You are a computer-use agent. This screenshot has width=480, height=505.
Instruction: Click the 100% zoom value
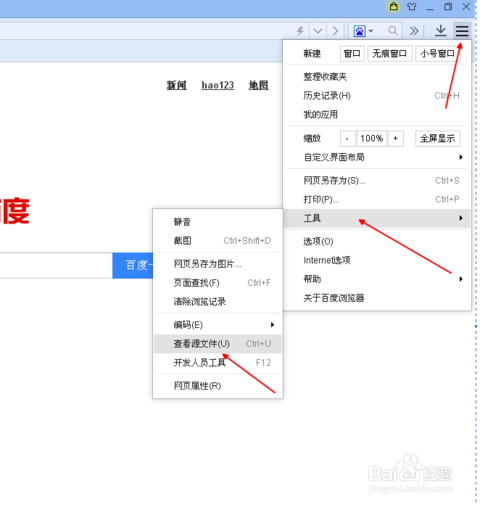372,138
